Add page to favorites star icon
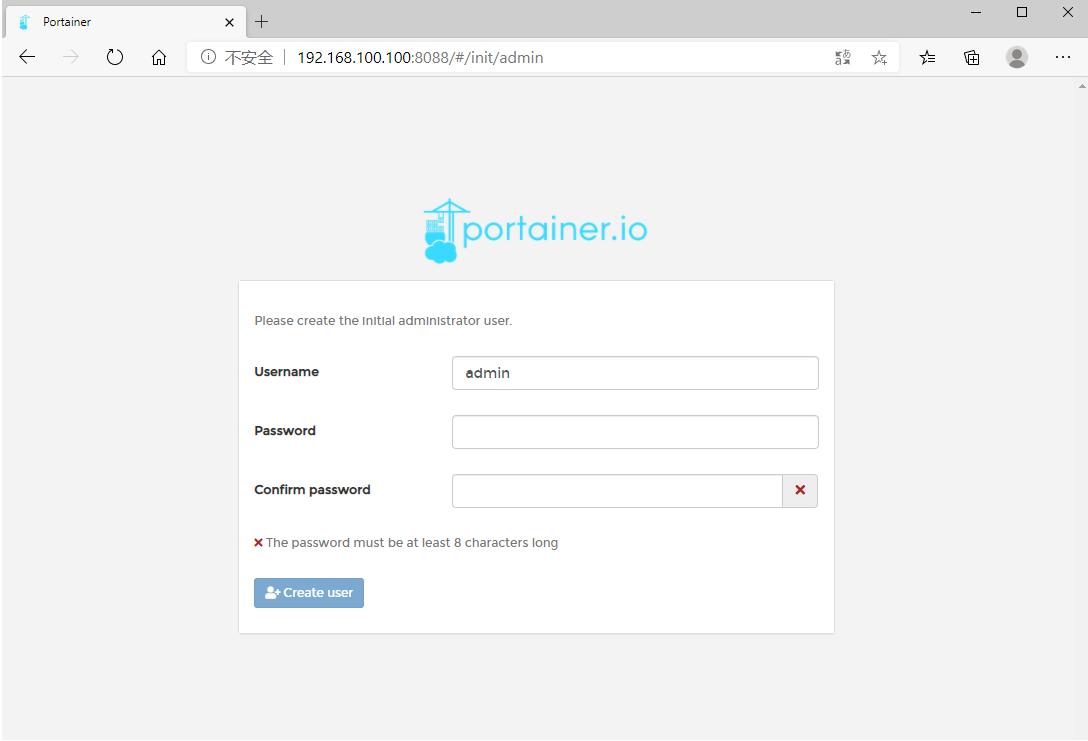1088x741 pixels. click(879, 58)
